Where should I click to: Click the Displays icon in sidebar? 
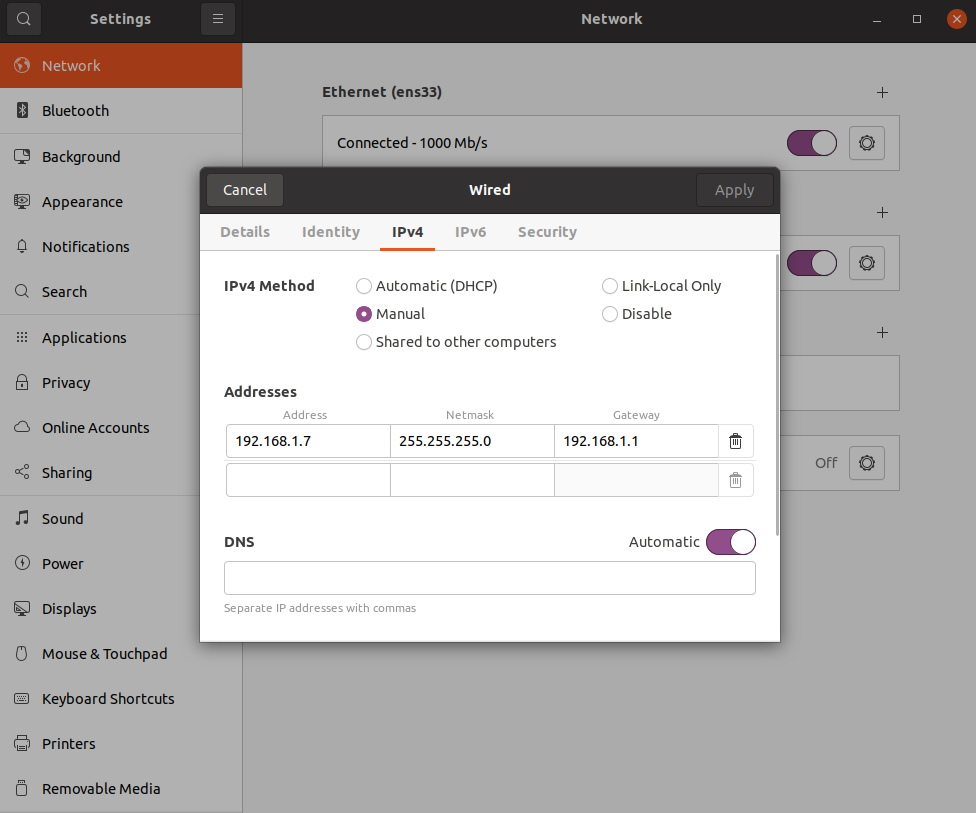[22, 608]
